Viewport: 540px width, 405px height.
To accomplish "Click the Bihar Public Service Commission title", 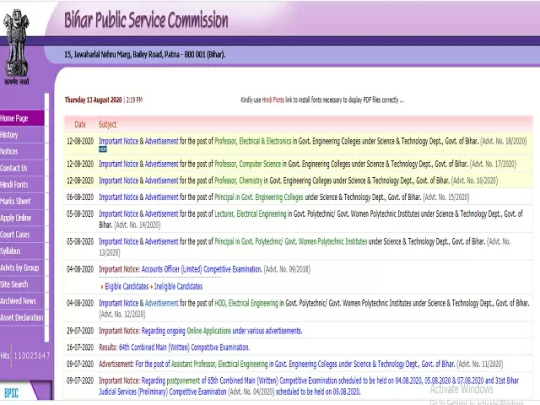I will [x=146, y=20].
